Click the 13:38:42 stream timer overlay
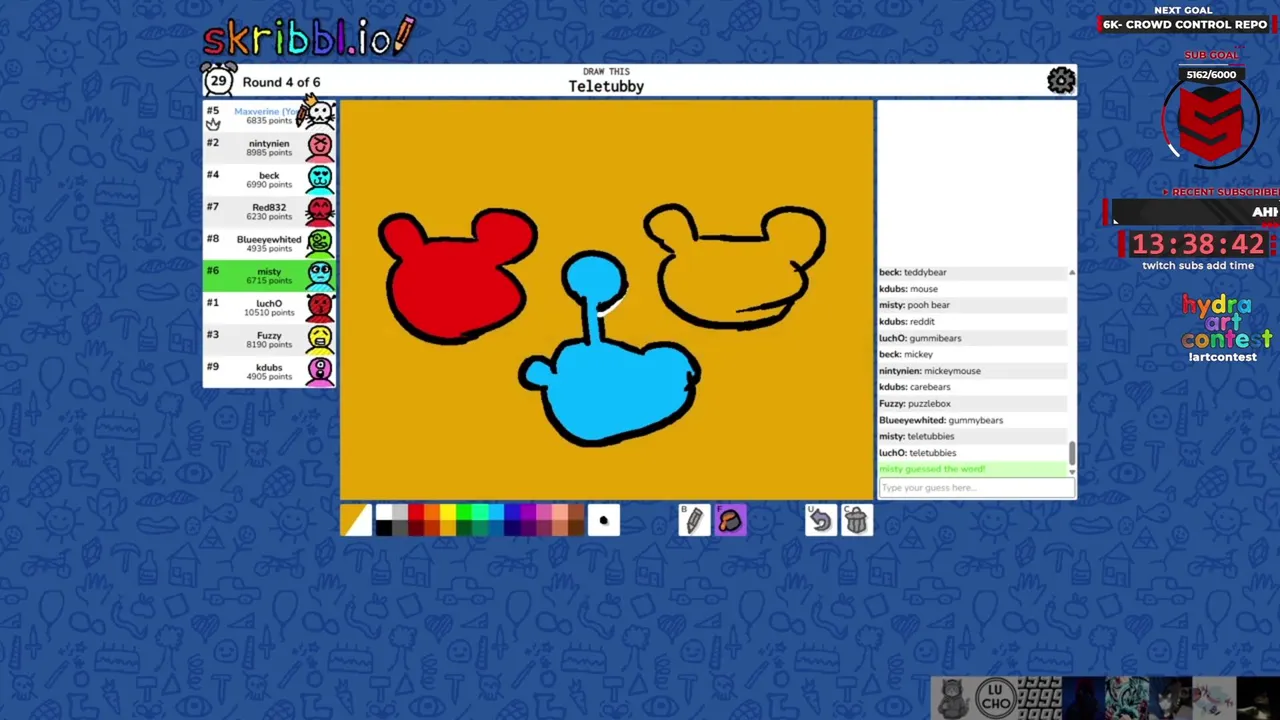Viewport: 1280px width, 720px height. click(x=1198, y=244)
